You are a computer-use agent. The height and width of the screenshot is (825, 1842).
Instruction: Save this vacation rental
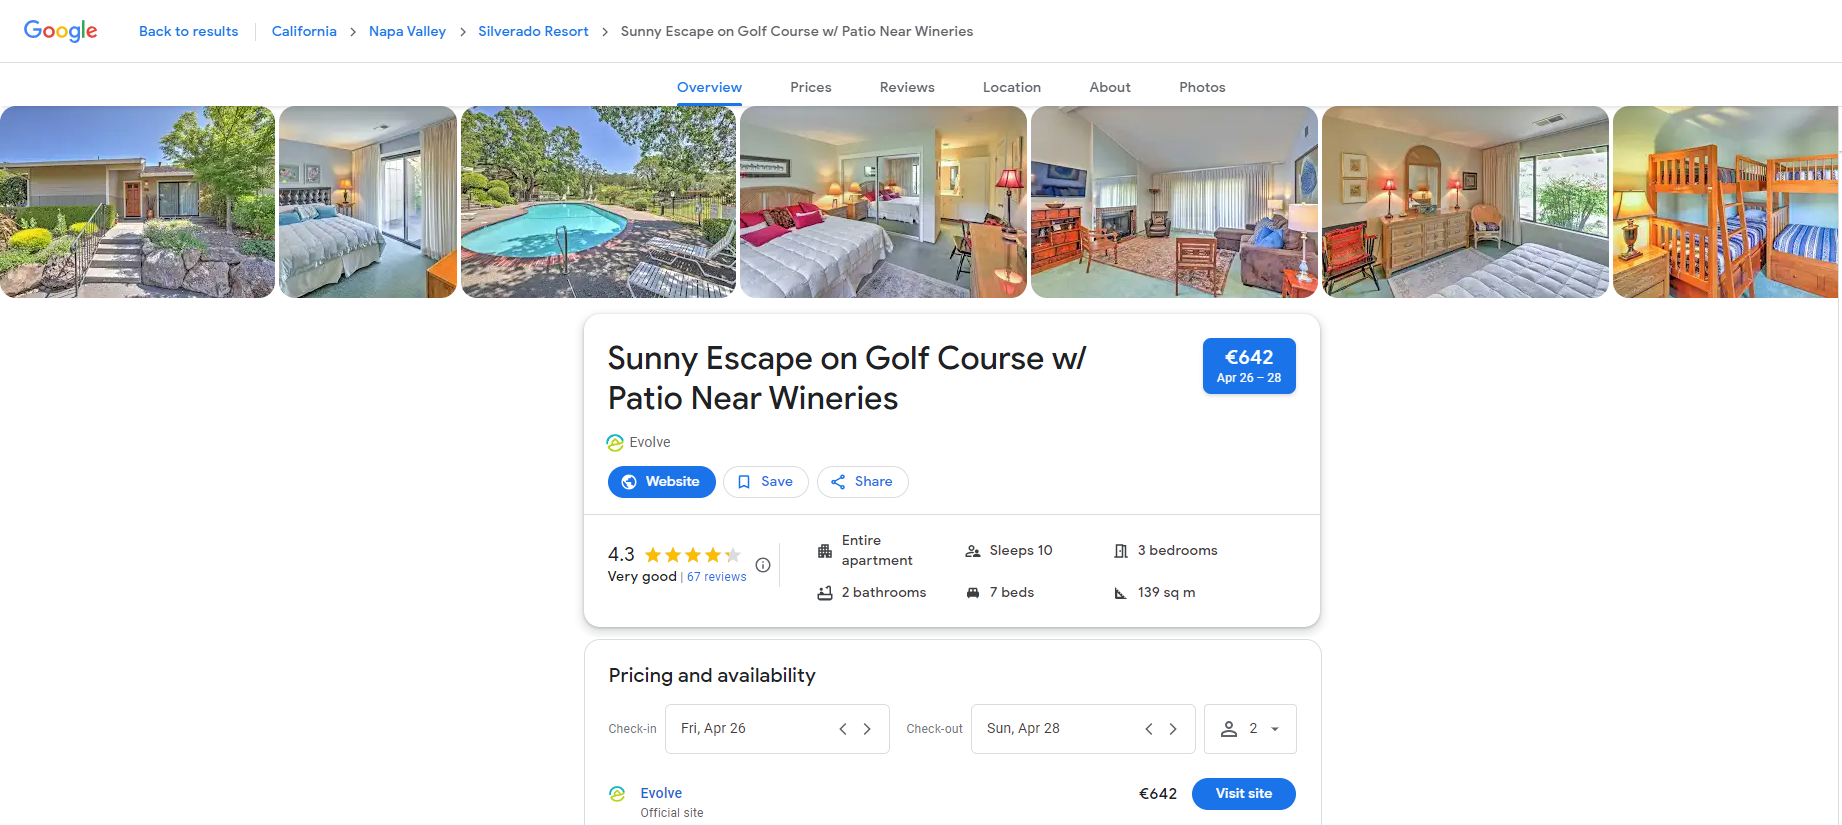click(766, 482)
